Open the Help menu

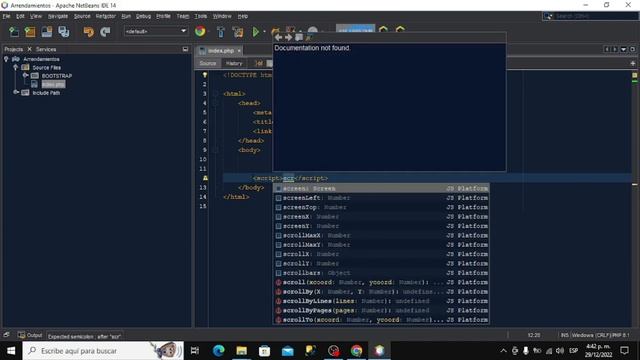tap(243, 16)
